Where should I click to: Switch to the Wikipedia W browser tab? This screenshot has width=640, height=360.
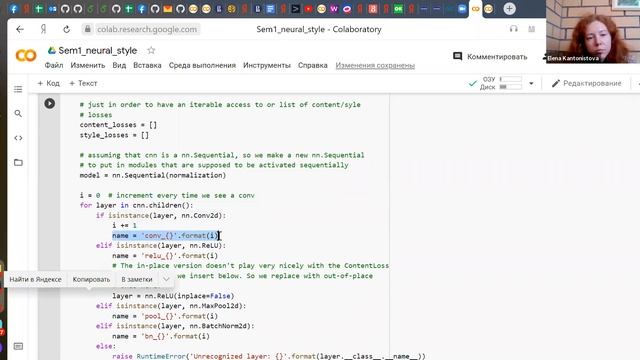(334, 9)
